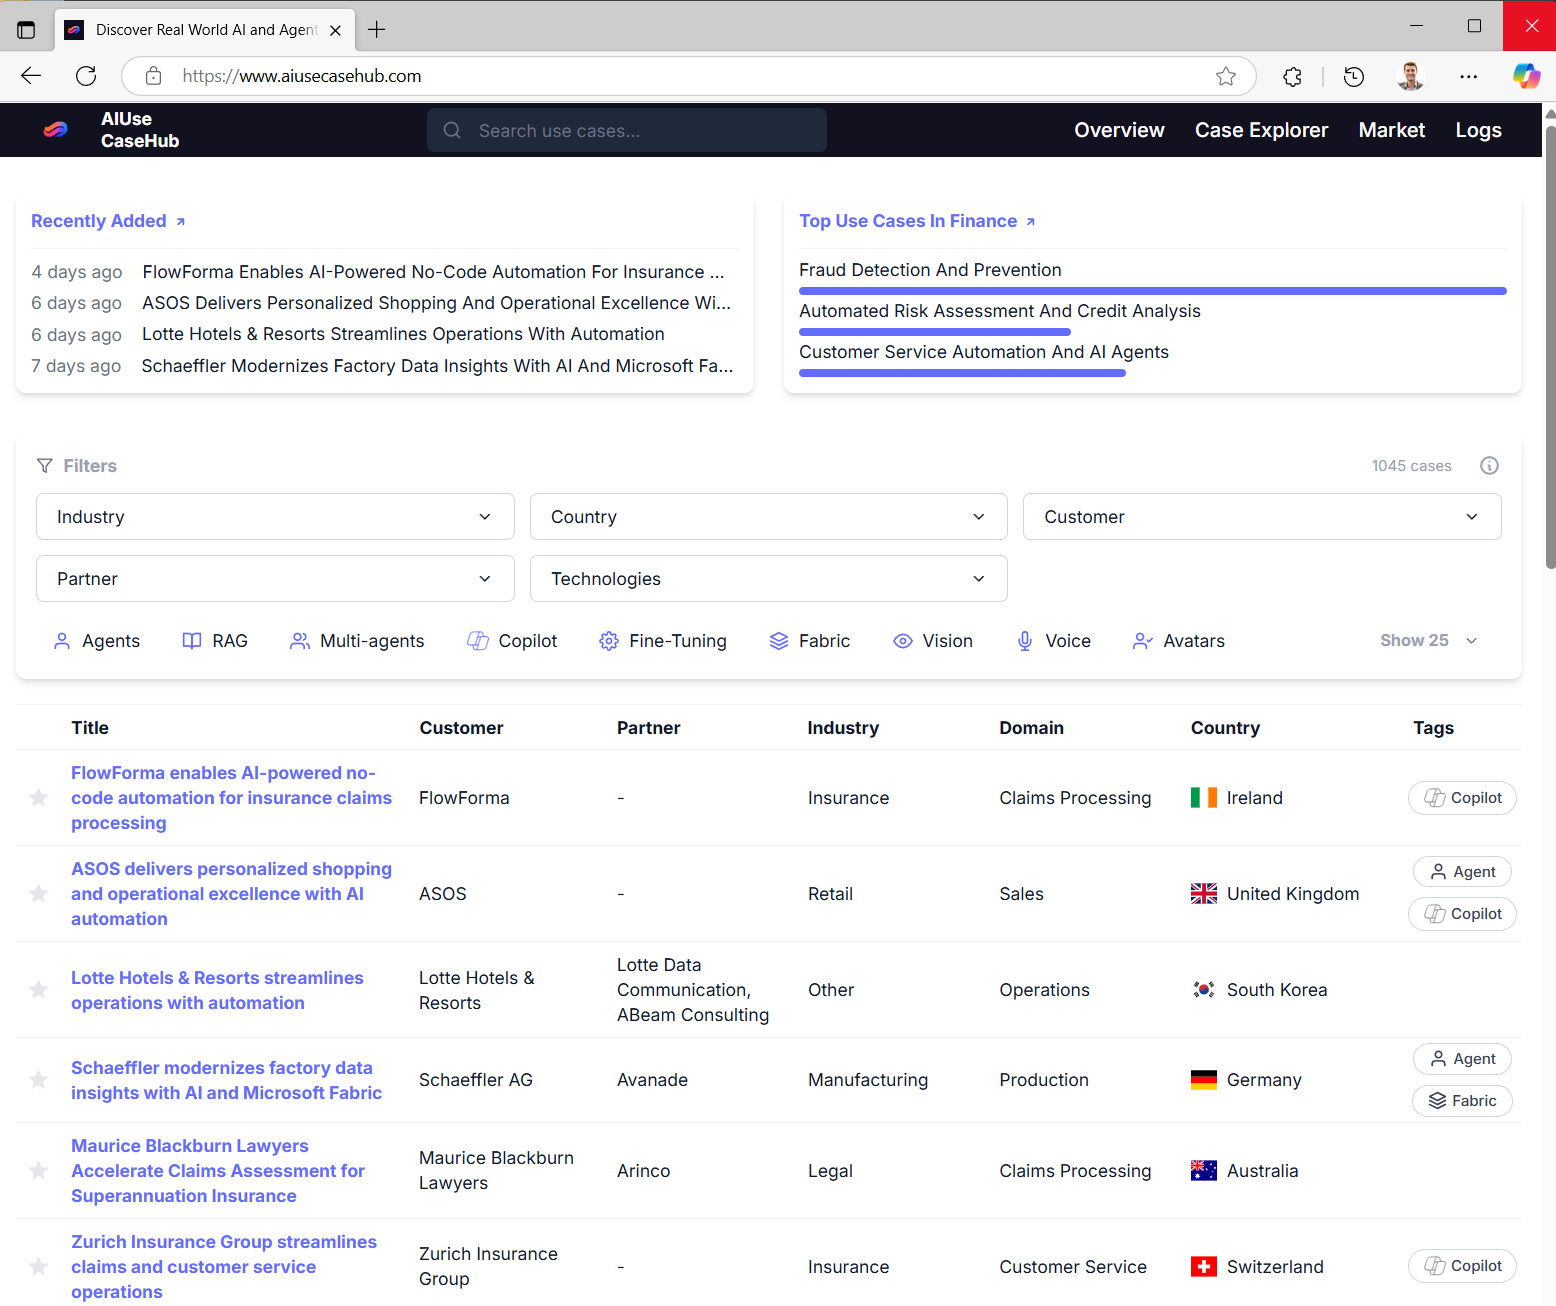This screenshot has width=1556, height=1306.
Task: Click Copilot tag in ASOS row
Action: 1462,914
